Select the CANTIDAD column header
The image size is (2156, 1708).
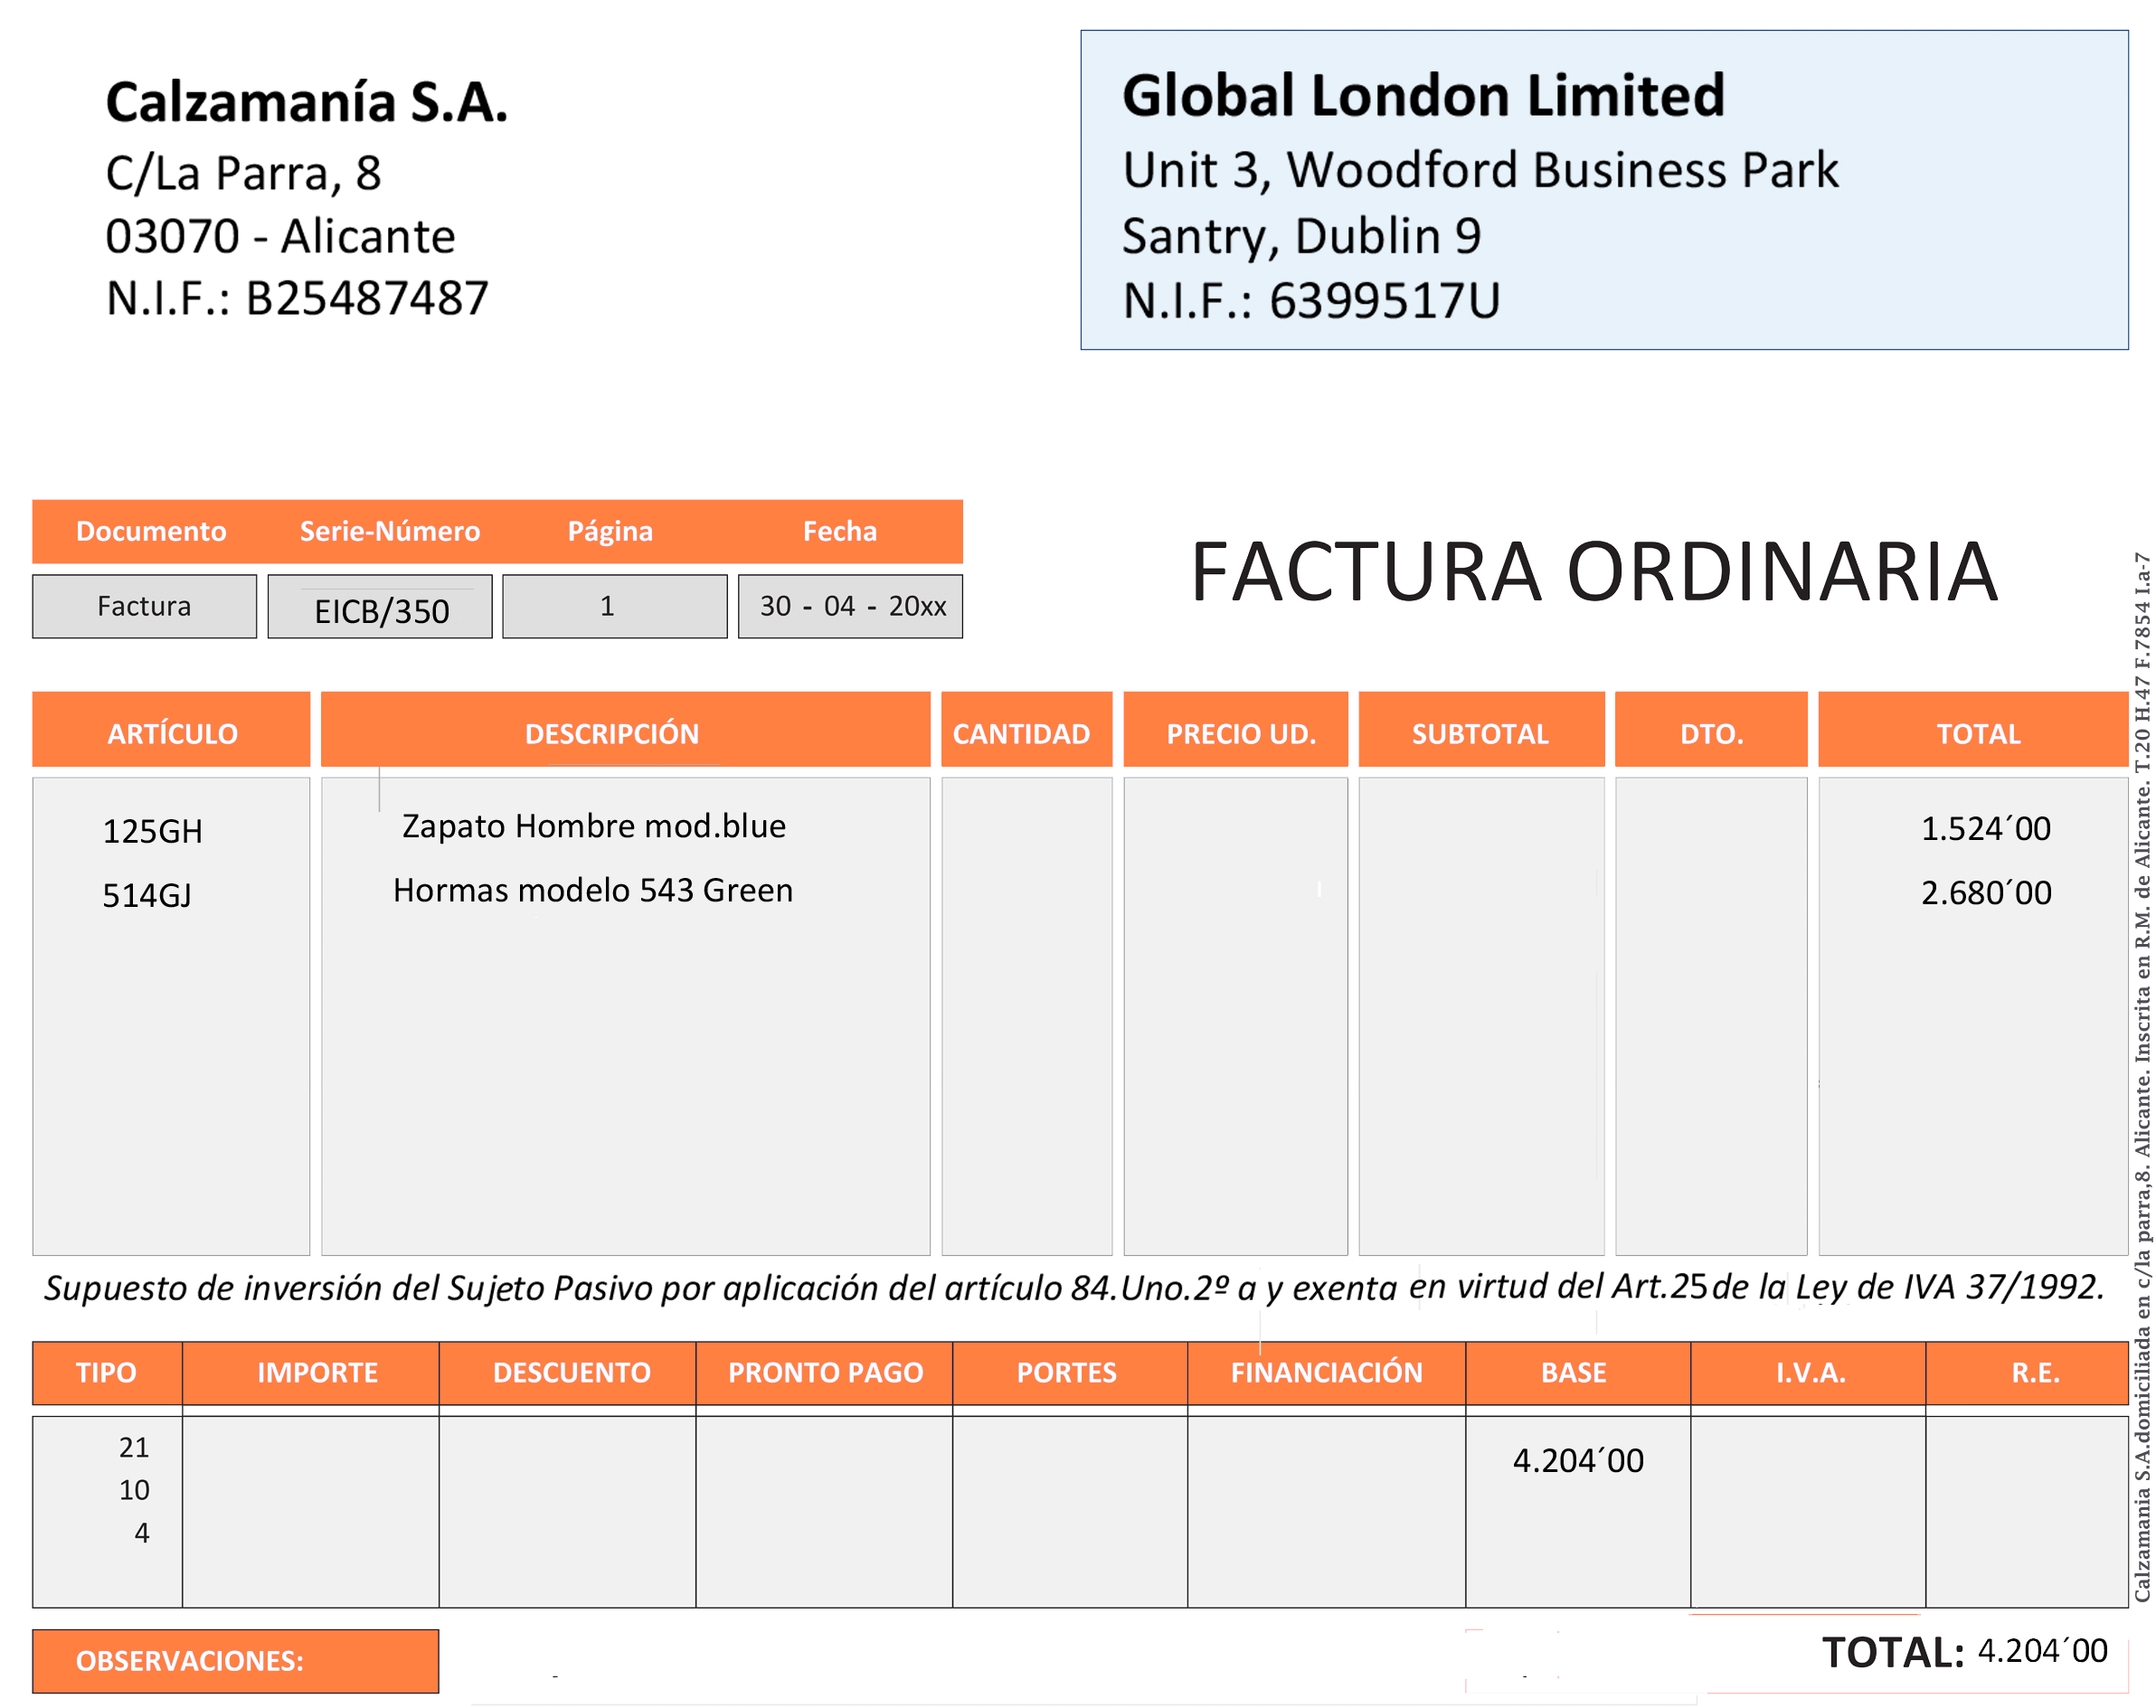(1021, 733)
